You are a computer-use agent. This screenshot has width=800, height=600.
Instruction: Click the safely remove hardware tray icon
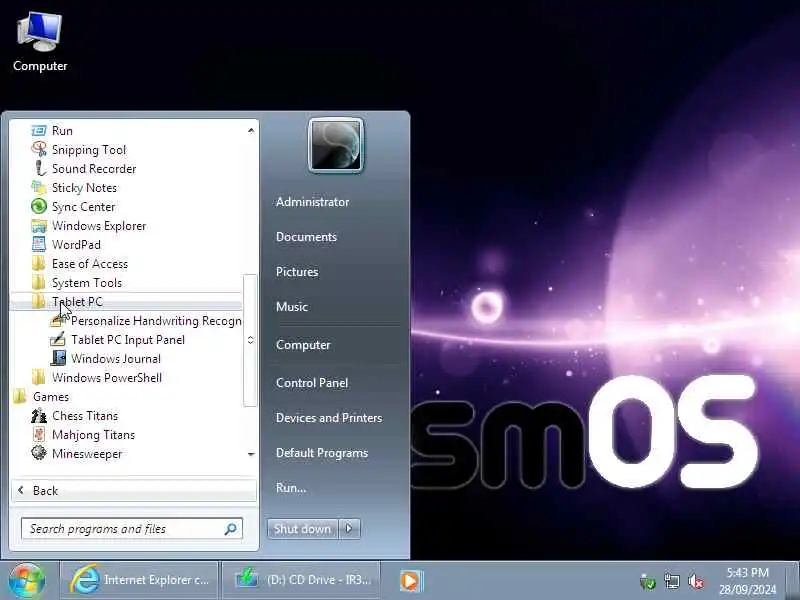(647, 581)
